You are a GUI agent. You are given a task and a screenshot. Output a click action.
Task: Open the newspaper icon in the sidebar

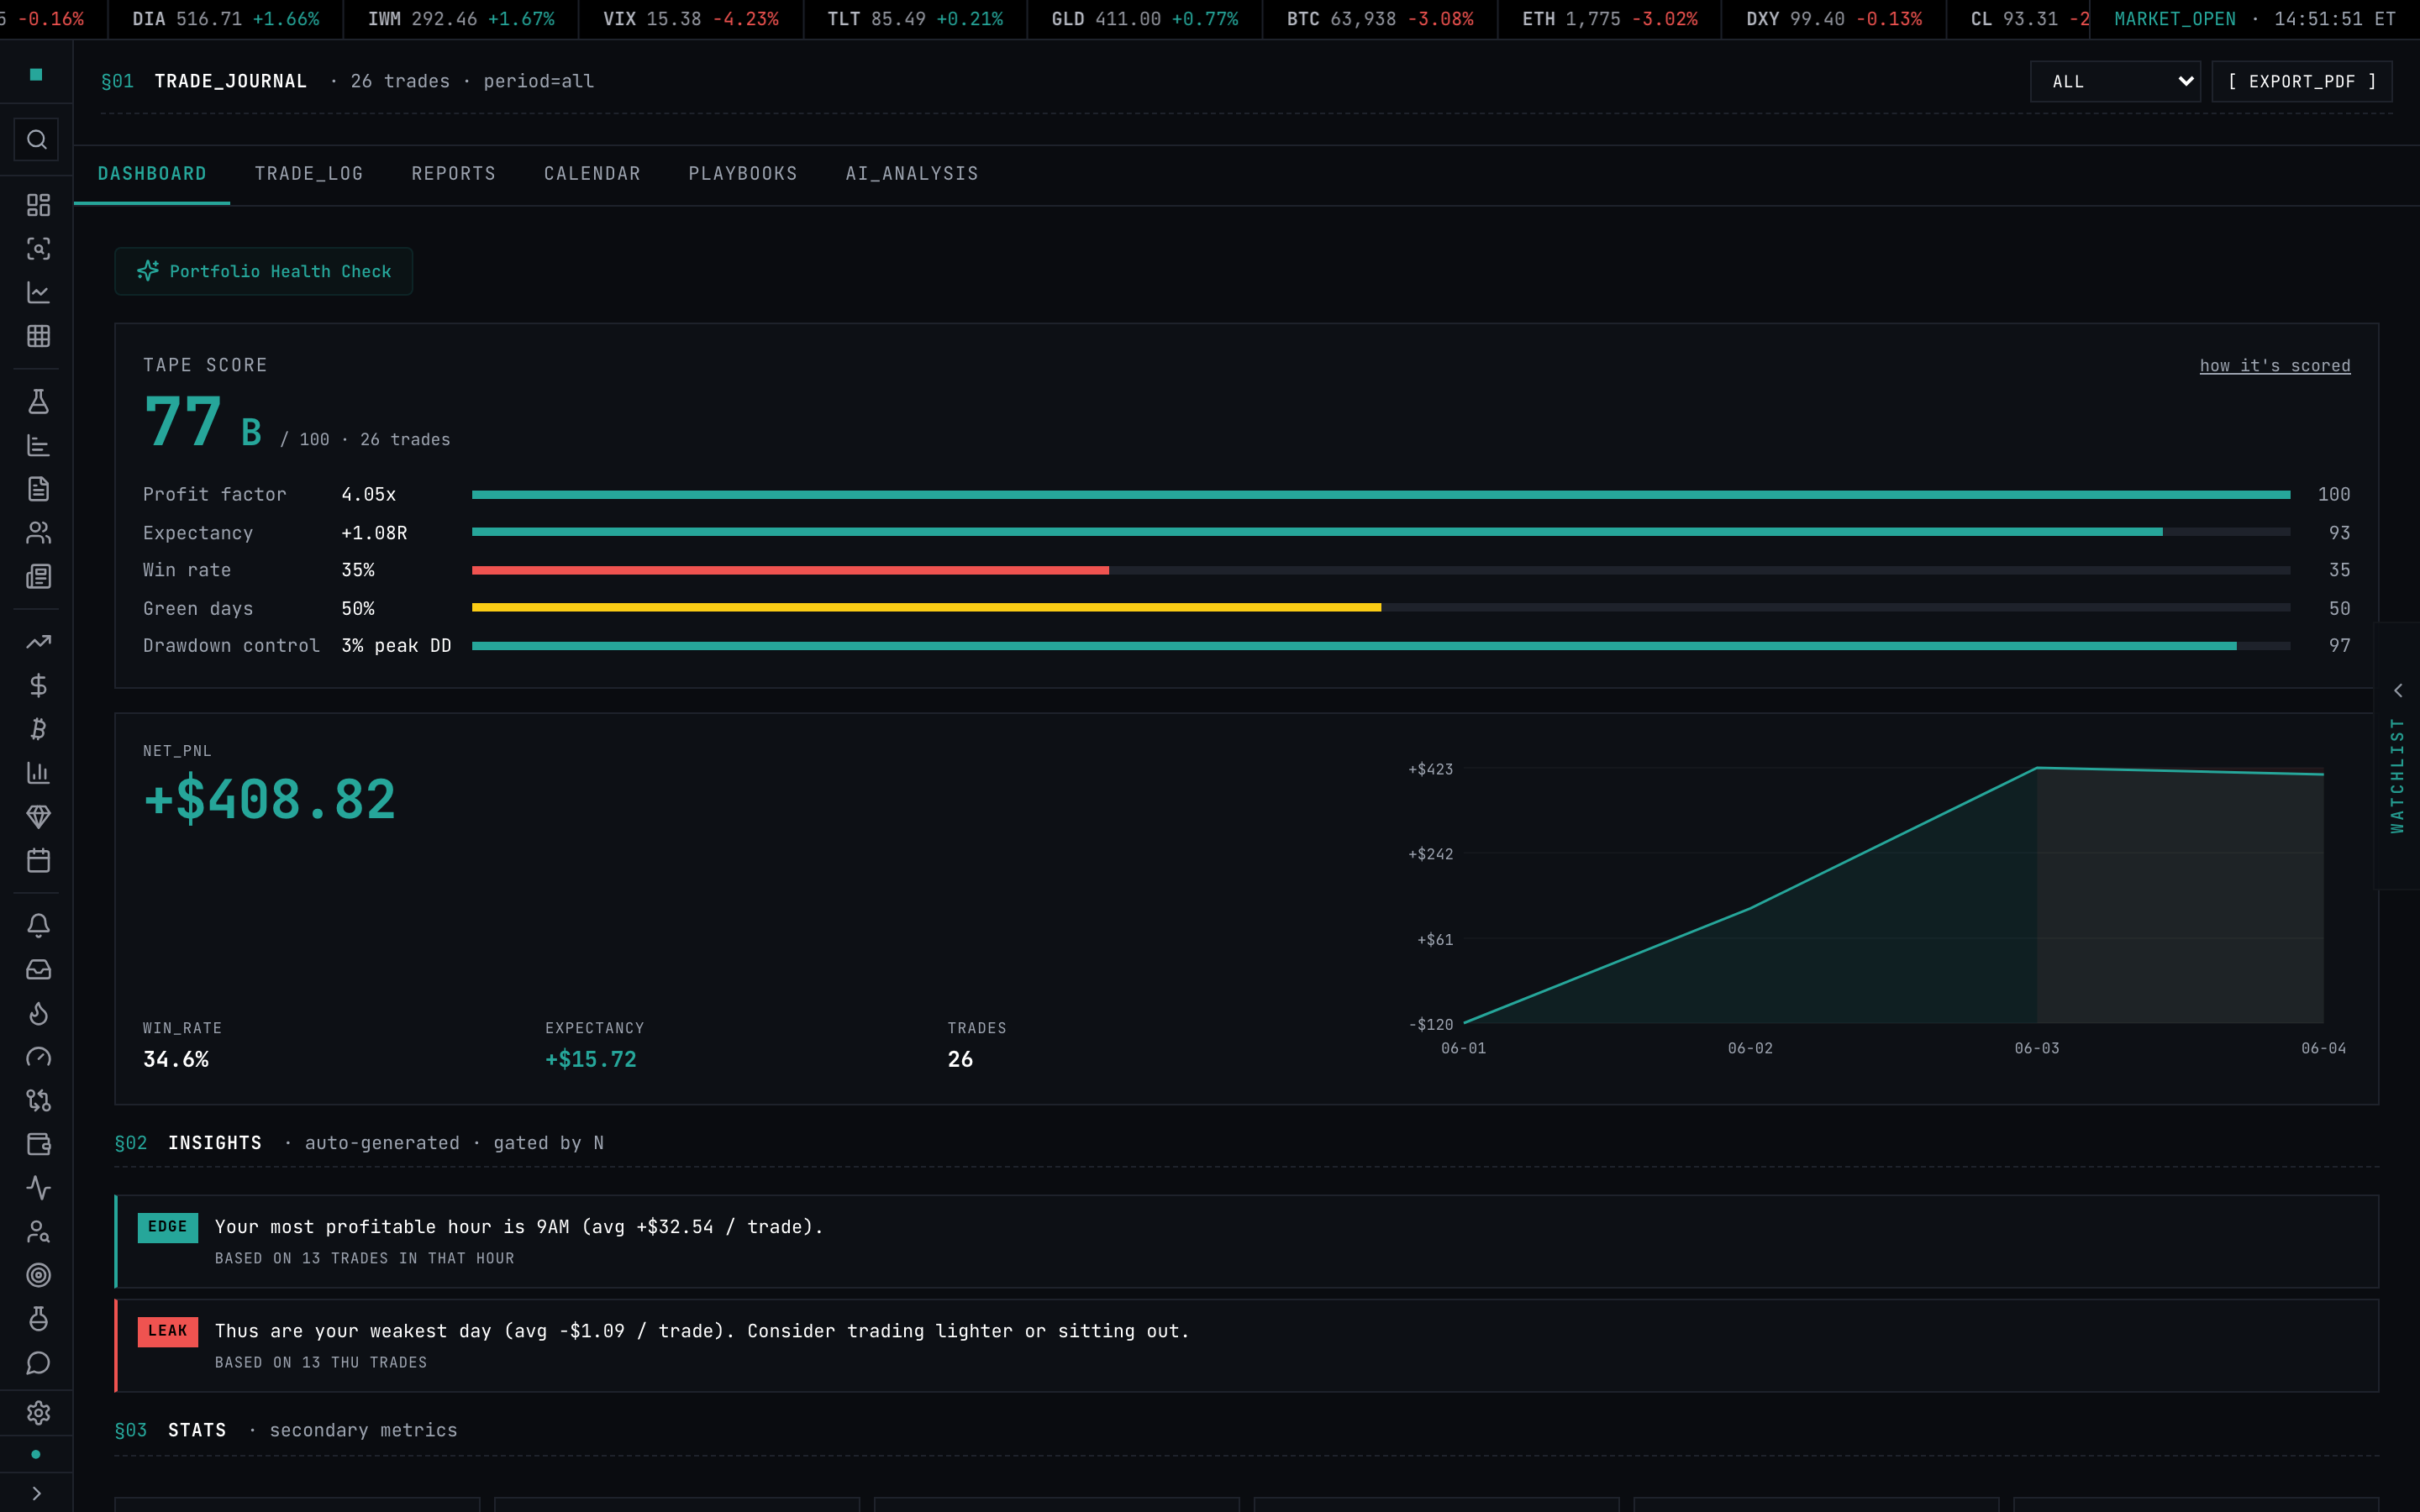38,576
